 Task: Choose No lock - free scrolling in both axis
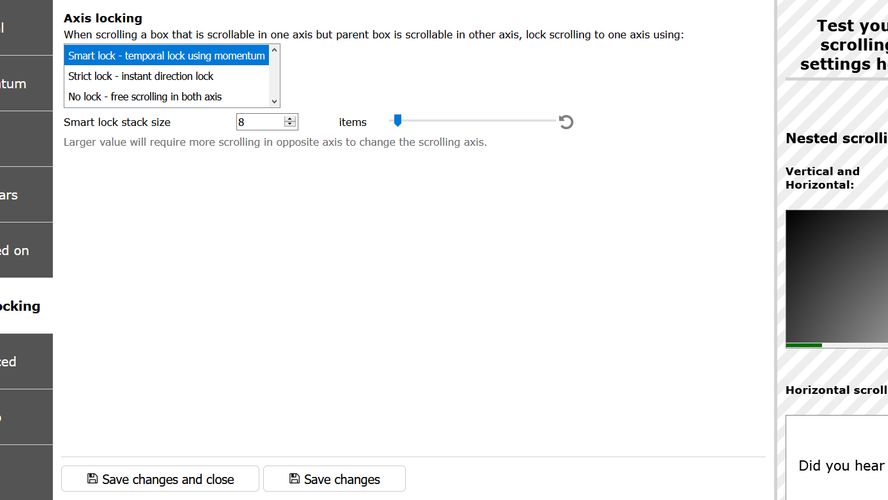[145, 97]
